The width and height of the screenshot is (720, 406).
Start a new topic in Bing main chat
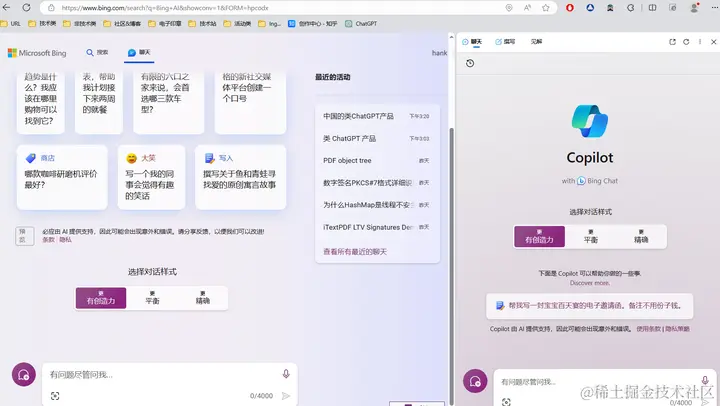pyautogui.click(x=23, y=375)
